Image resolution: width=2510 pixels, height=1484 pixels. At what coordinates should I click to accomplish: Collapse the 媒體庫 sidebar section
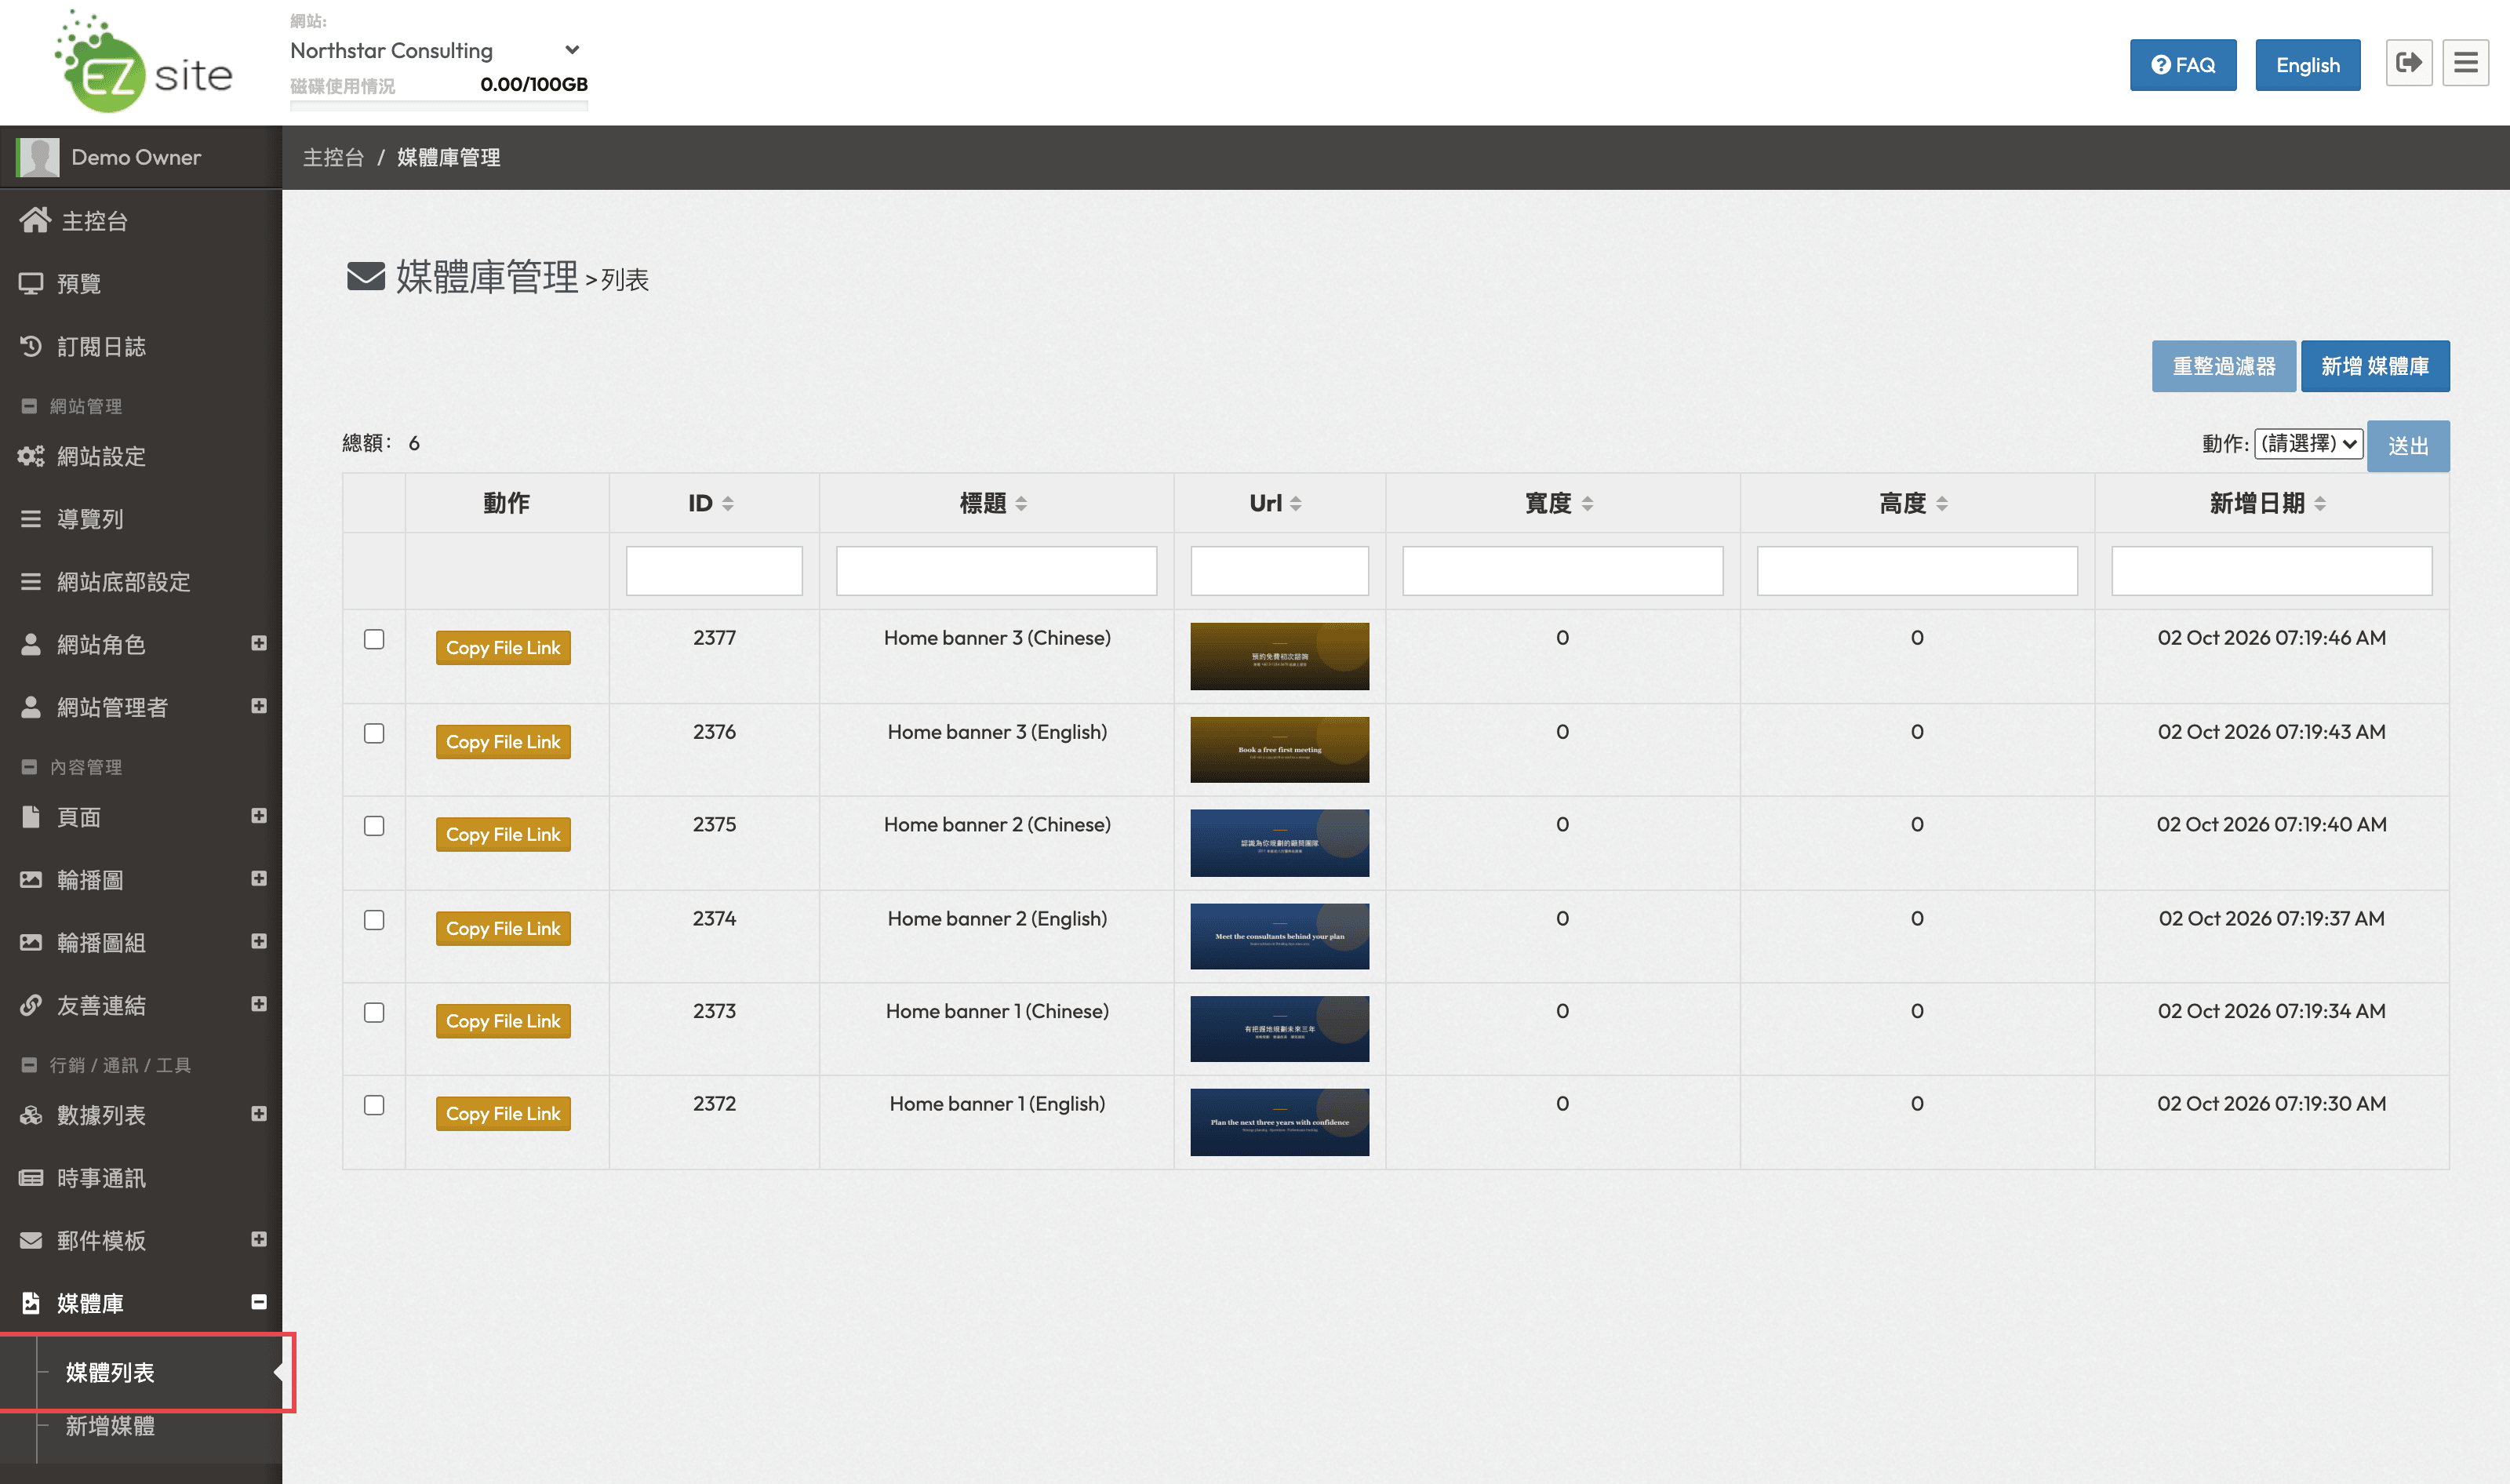(x=259, y=1301)
